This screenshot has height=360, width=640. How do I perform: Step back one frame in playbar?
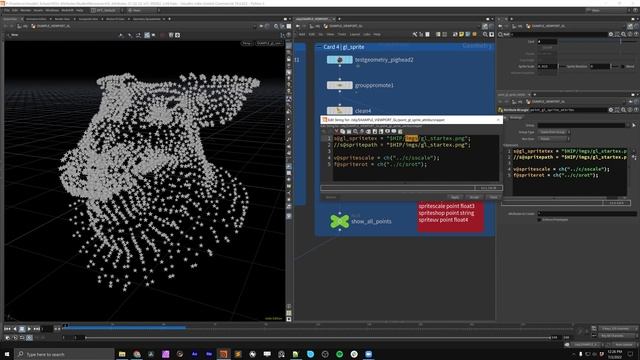(15, 329)
